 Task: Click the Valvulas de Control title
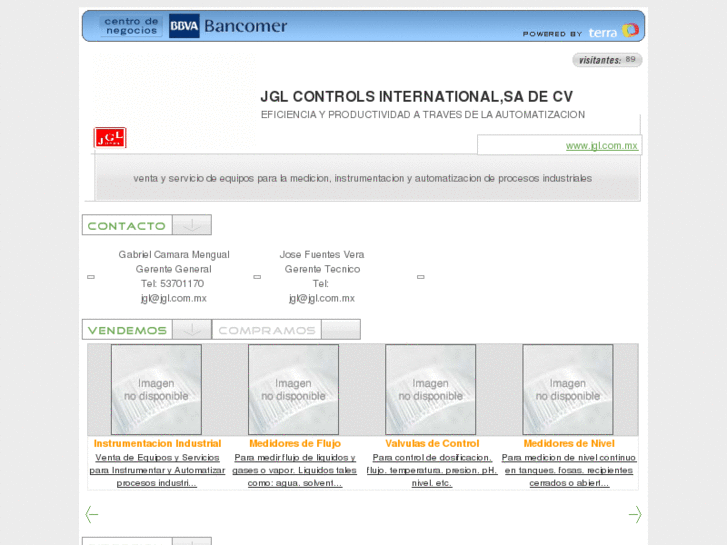point(432,443)
